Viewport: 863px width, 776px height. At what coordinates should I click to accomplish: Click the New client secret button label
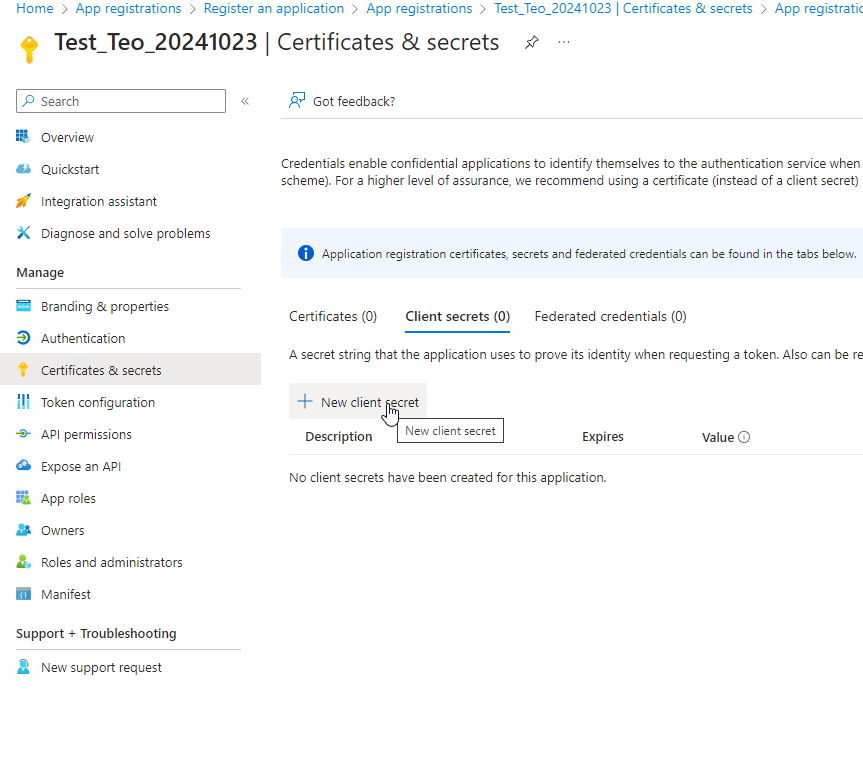pyautogui.click(x=370, y=402)
